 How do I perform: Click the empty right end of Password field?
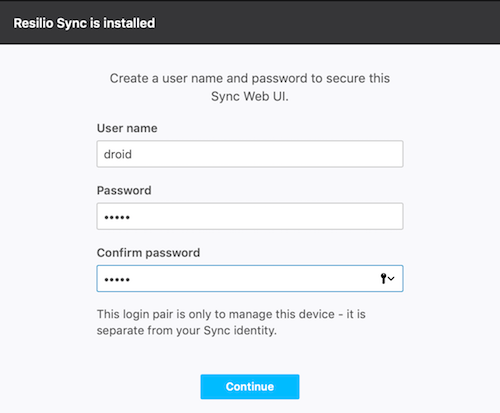click(333, 216)
